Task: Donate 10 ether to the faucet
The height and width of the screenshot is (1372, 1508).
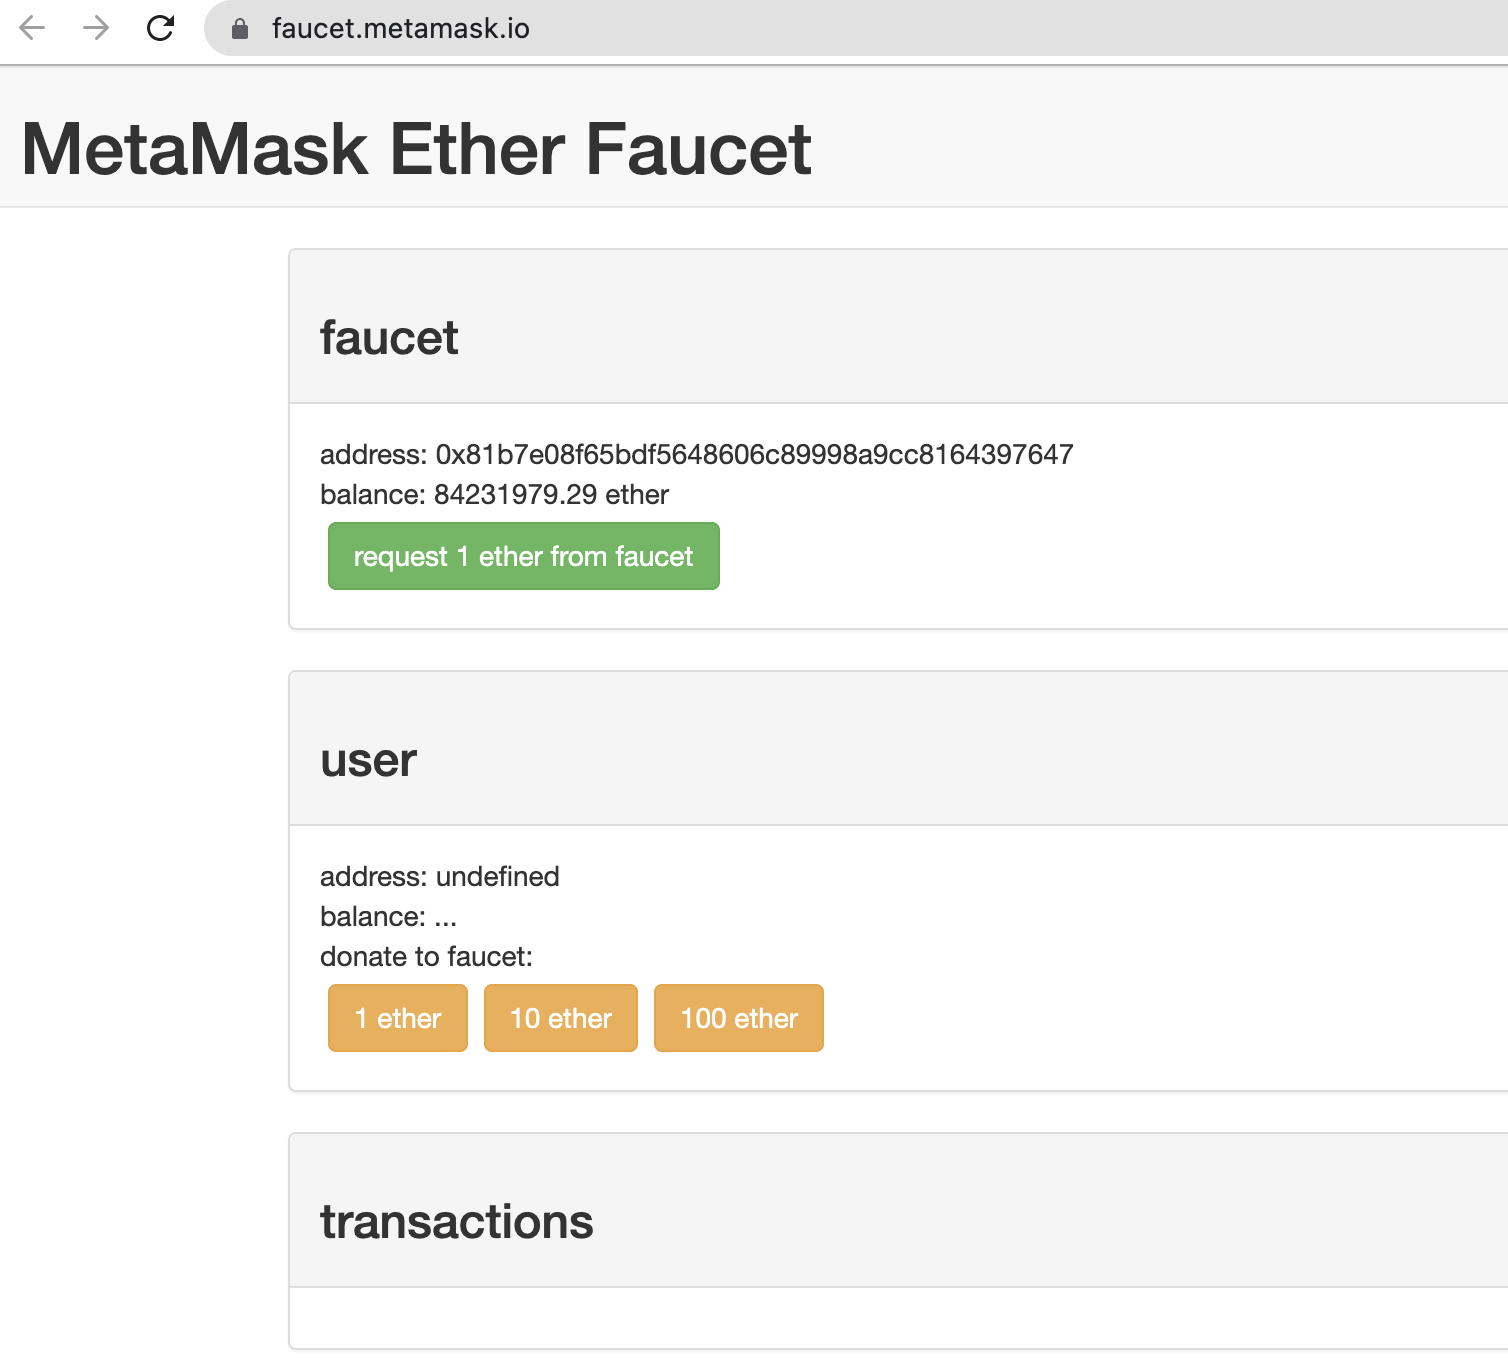Action: (x=560, y=1018)
